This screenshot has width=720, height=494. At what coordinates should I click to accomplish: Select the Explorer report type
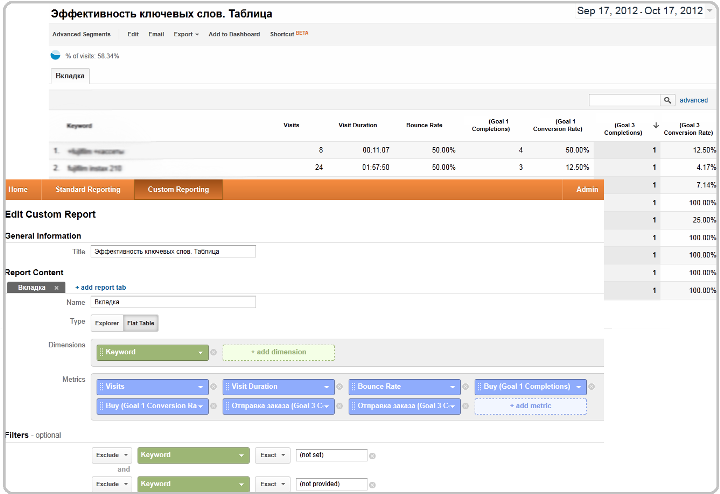coord(107,323)
